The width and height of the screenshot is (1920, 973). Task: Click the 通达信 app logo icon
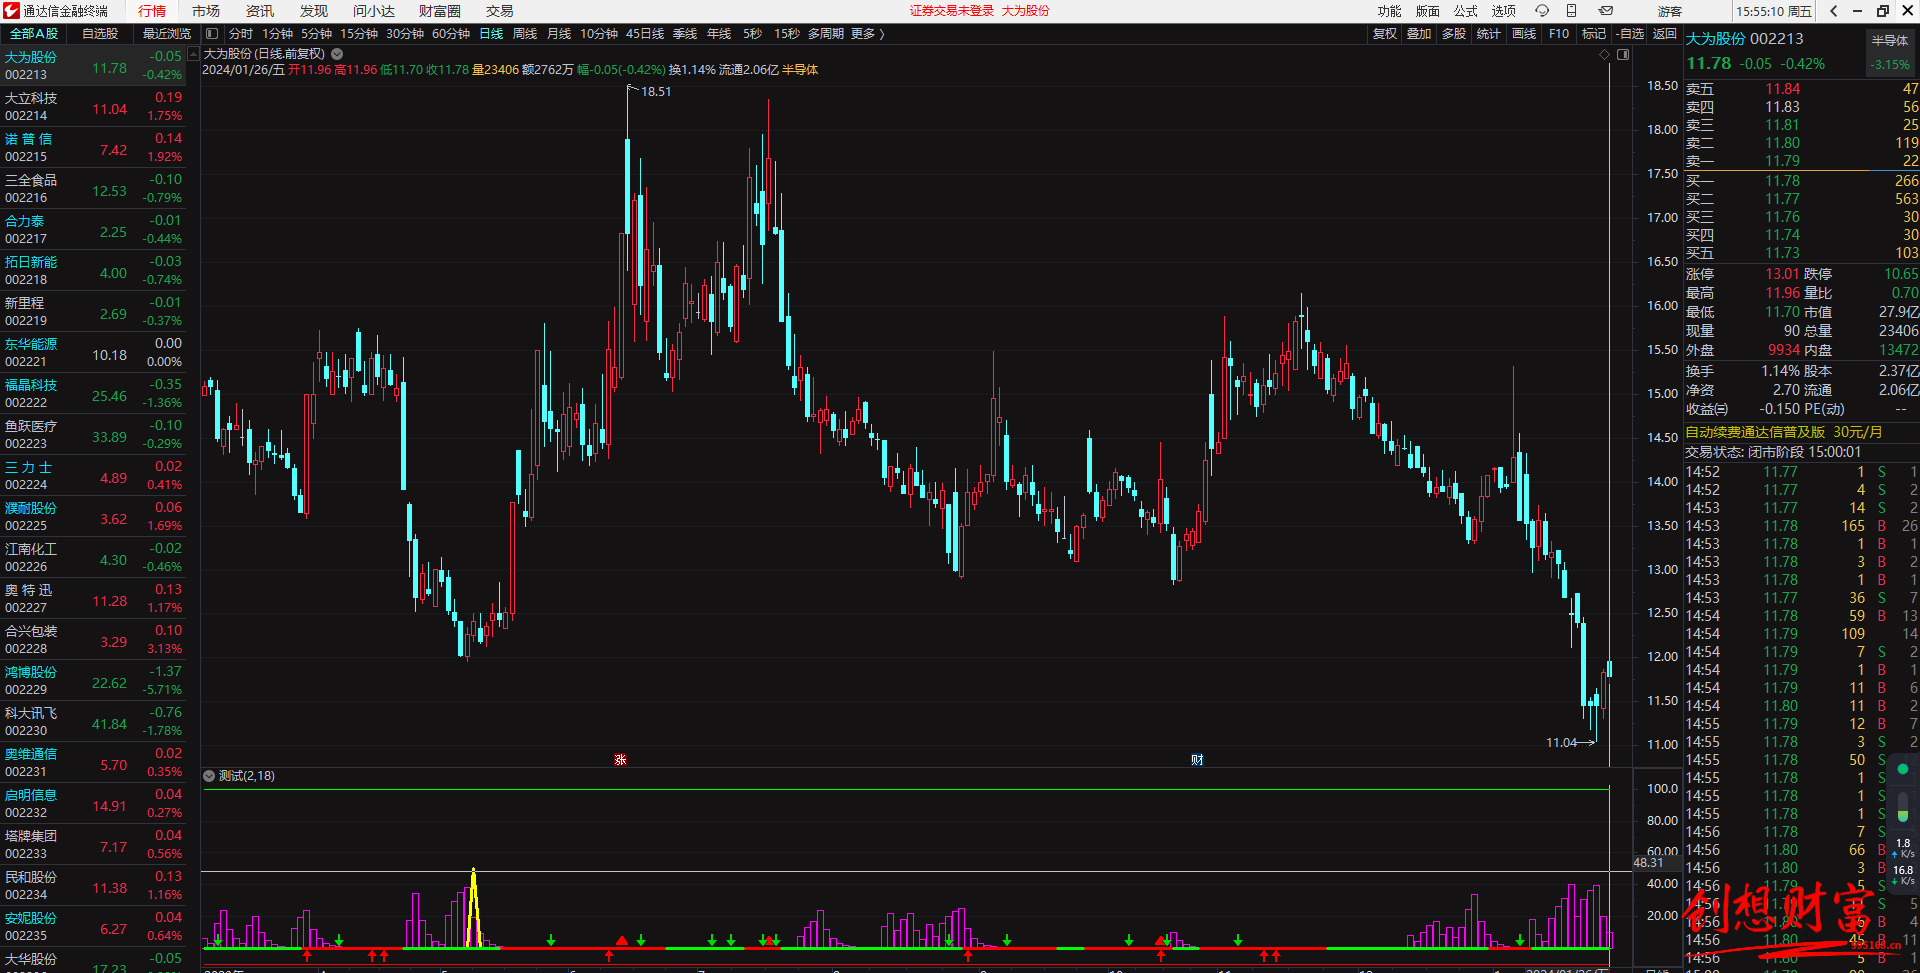click(x=11, y=11)
